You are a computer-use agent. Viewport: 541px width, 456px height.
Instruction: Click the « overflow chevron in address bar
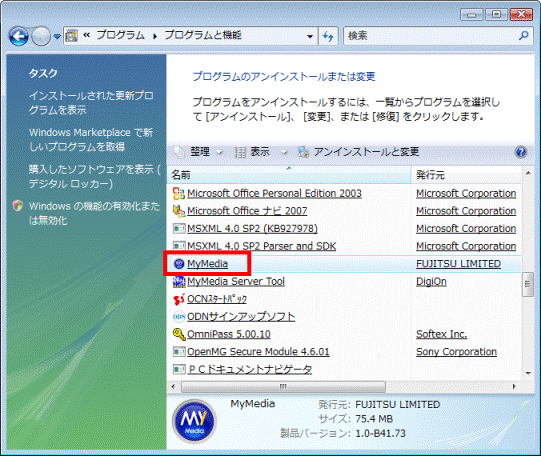tap(86, 35)
